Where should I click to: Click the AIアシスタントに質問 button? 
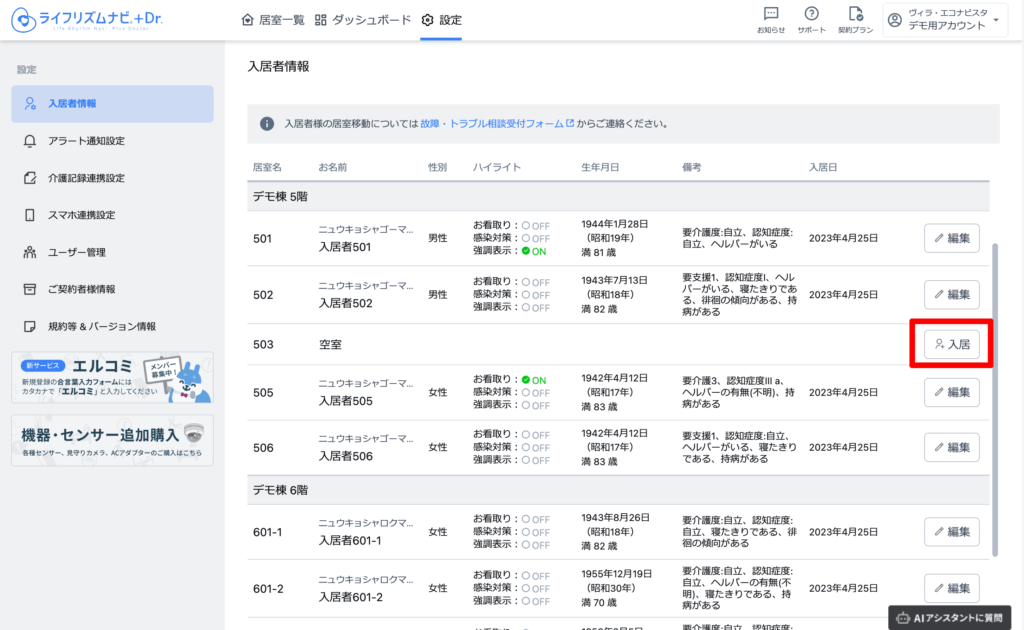coord(949,617)
